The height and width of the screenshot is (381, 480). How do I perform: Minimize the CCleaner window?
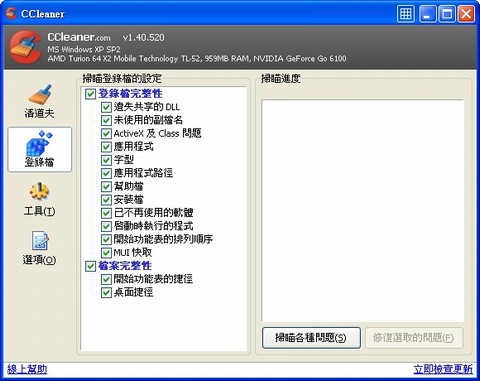tap(427, 14)
